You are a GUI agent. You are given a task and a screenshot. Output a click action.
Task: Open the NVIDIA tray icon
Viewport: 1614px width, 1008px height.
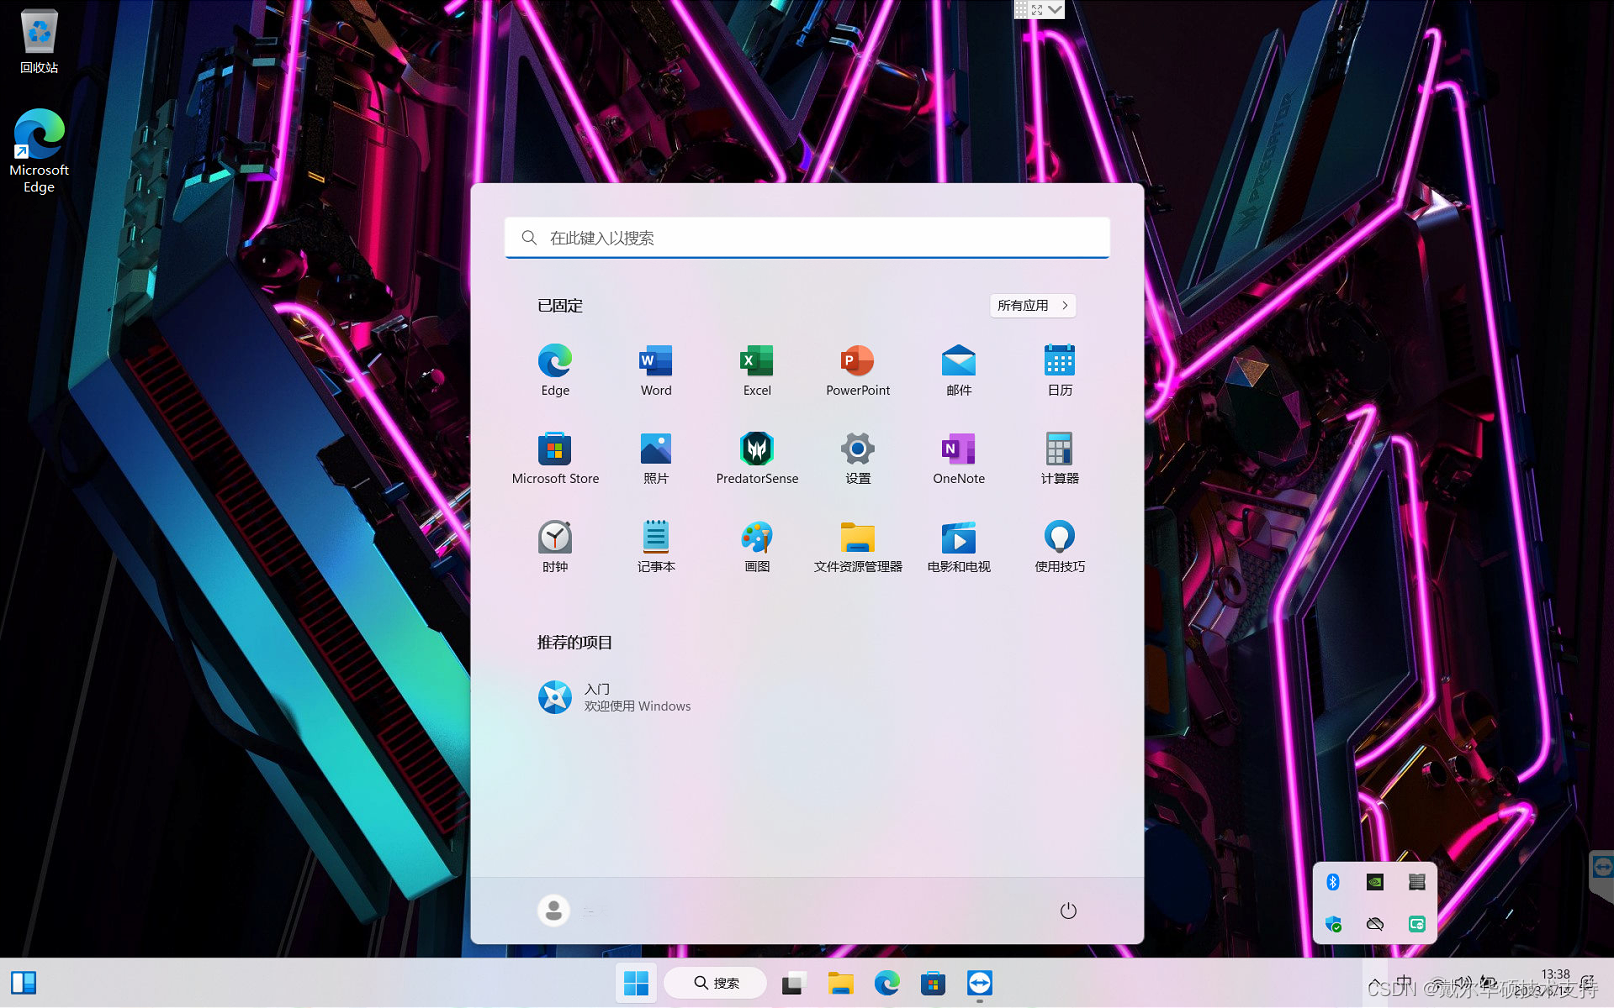click(x=1375, y=881)
